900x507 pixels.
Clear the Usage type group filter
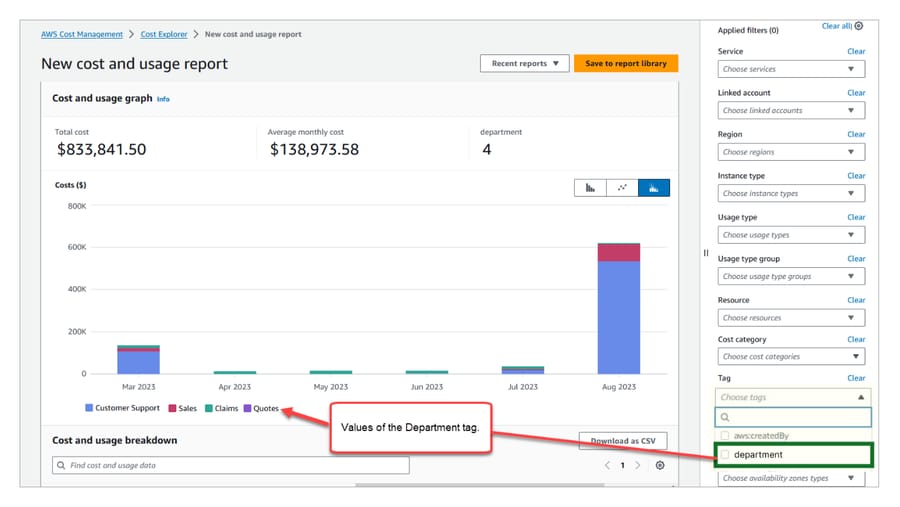(x=856, y=258)
